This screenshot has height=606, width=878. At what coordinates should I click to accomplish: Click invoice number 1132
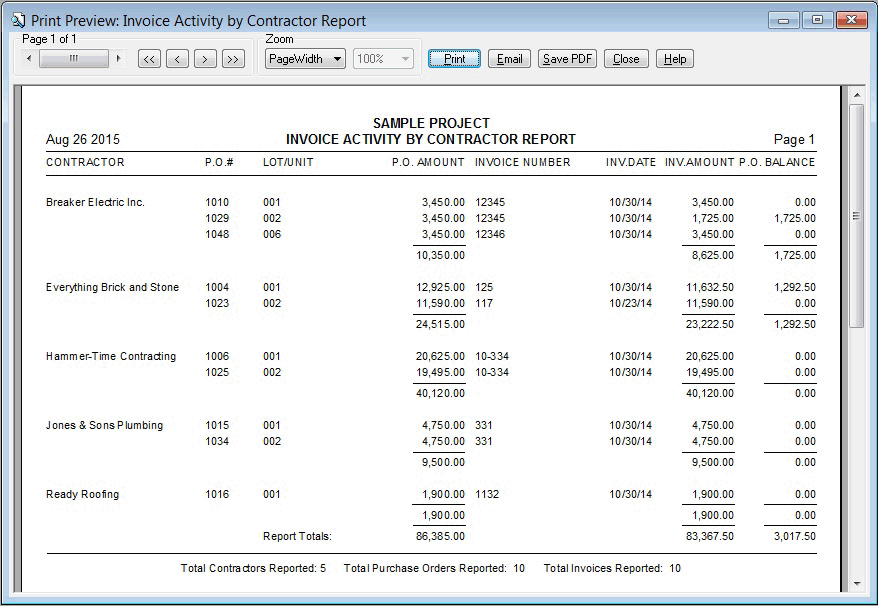coord(487,494)
